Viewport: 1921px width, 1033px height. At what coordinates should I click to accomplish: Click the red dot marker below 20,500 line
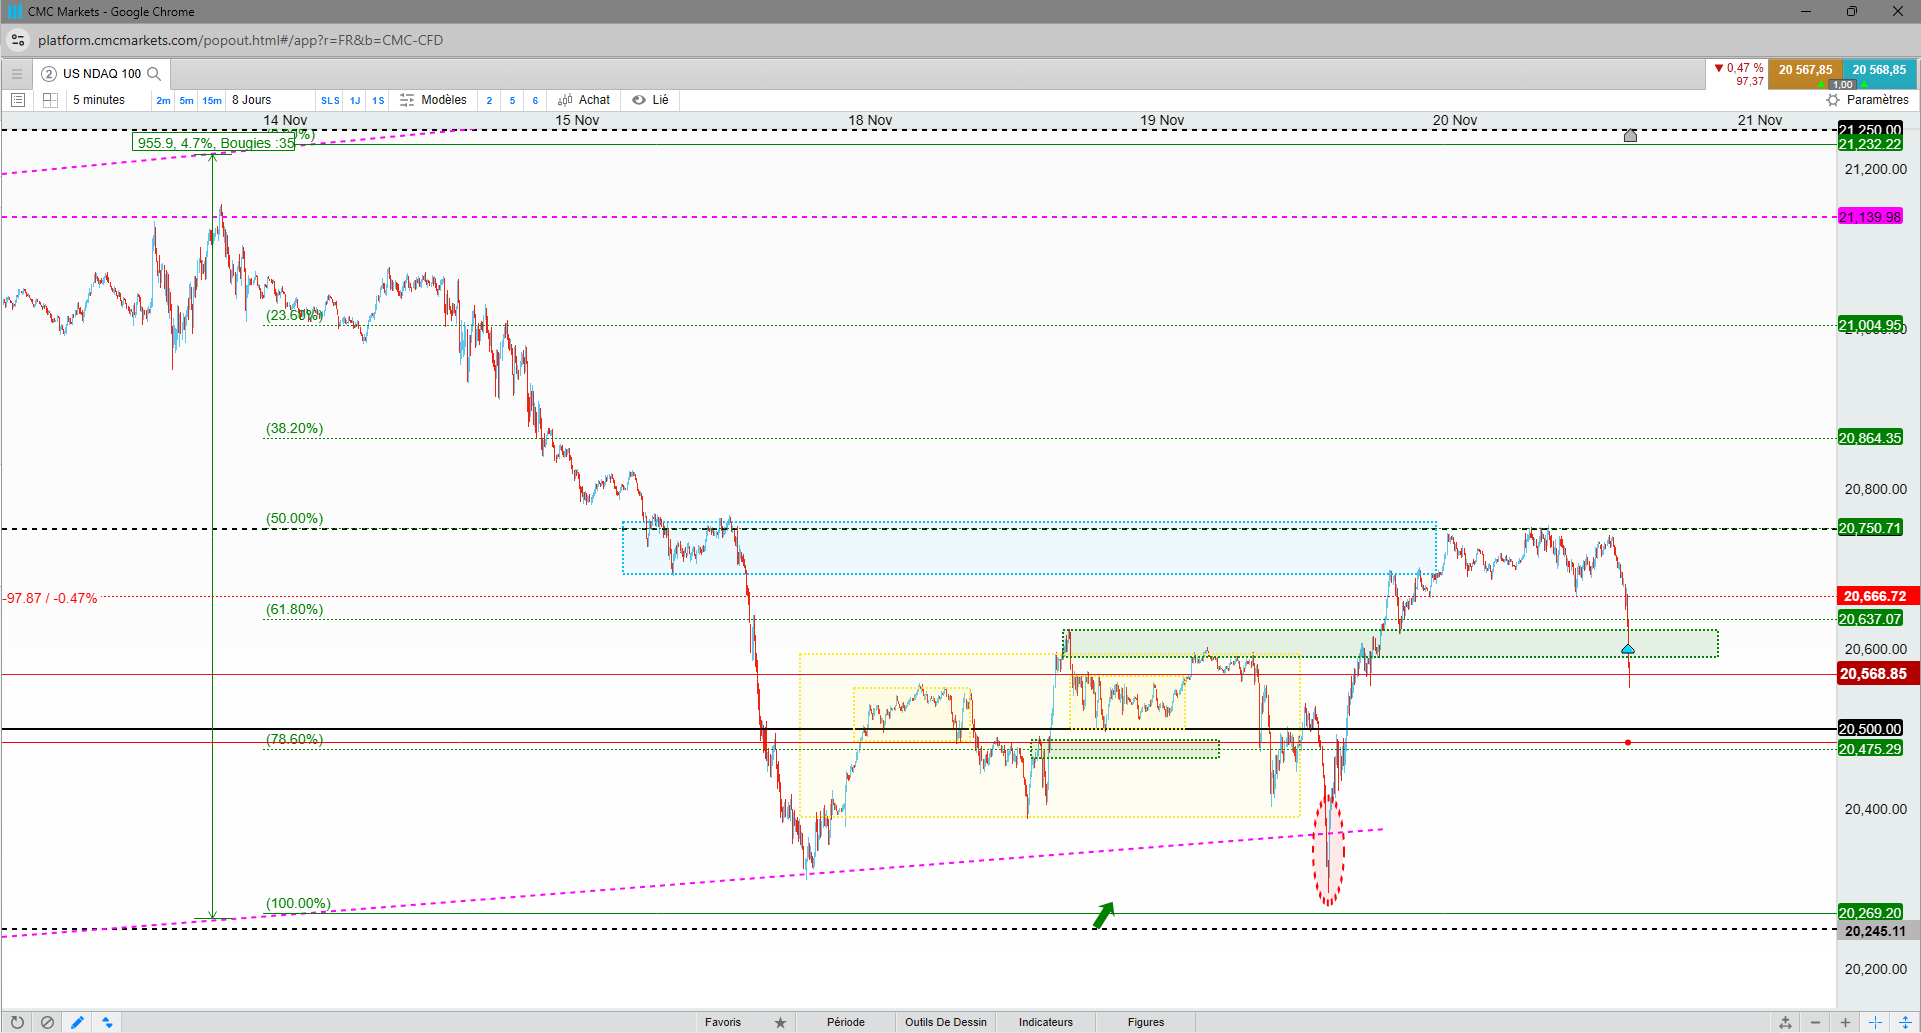pos(1628,742)
